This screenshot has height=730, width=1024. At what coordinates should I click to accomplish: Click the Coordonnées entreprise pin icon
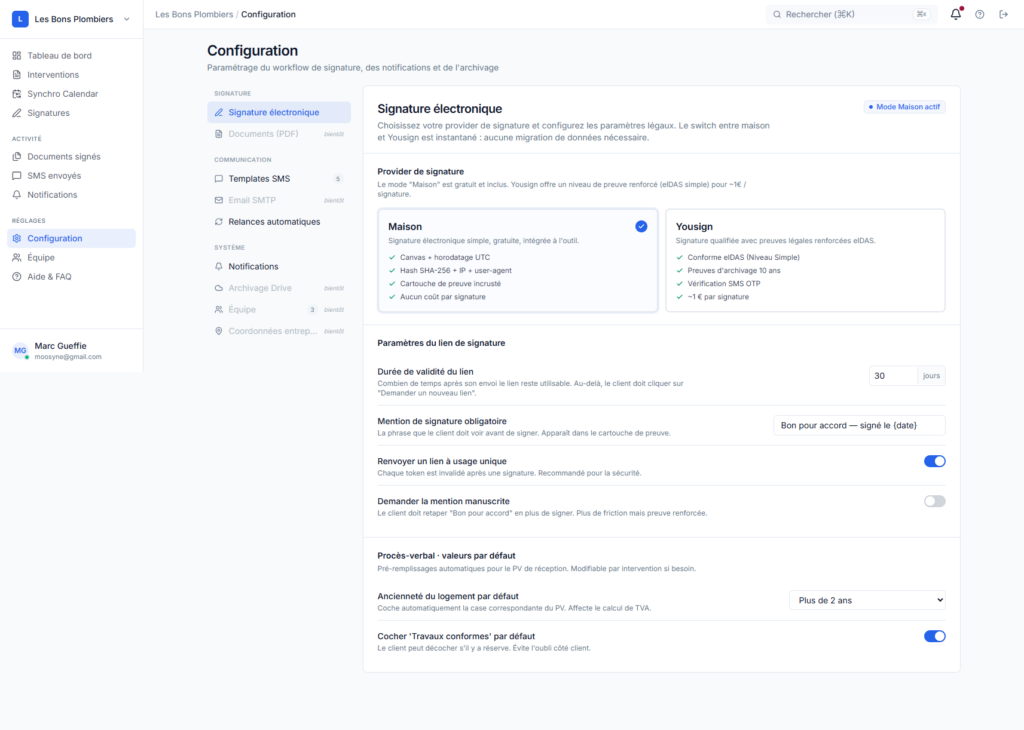219,331
